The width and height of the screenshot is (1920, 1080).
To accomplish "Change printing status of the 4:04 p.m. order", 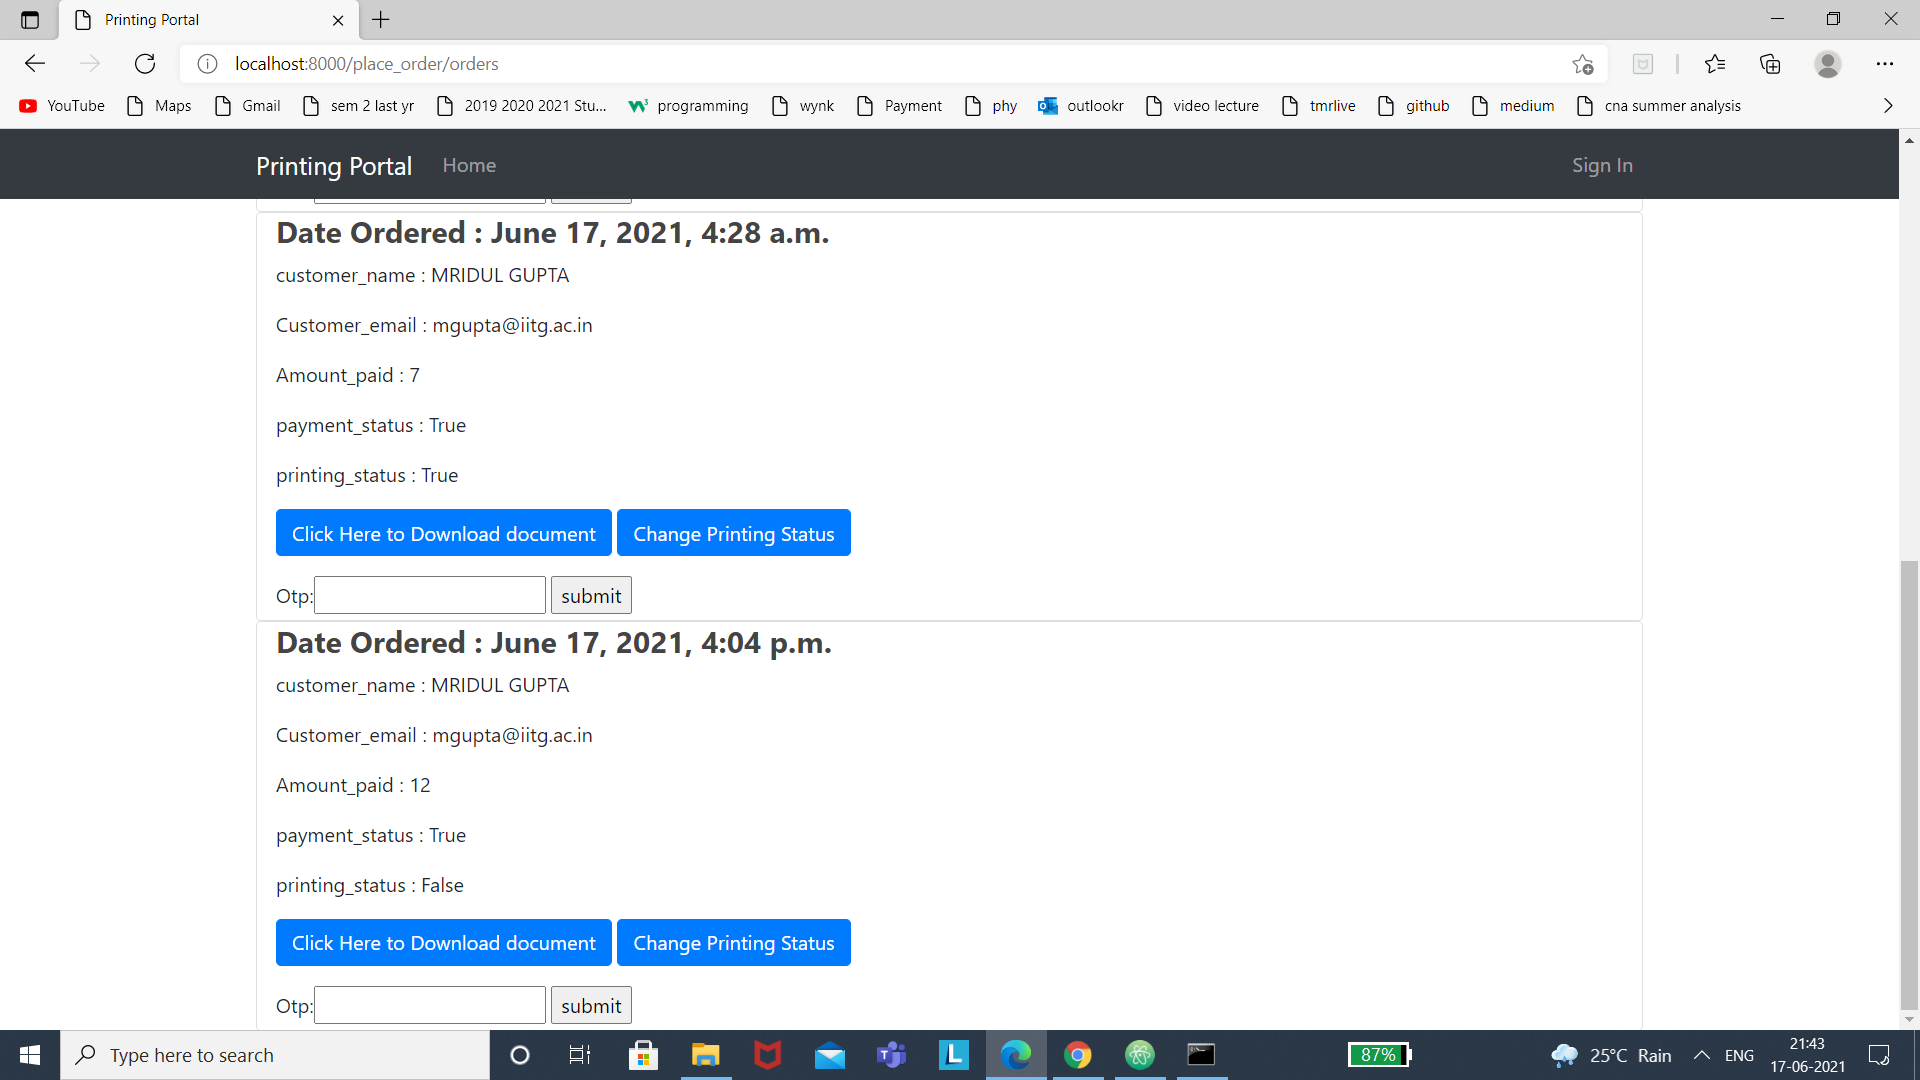I will 733,942.
